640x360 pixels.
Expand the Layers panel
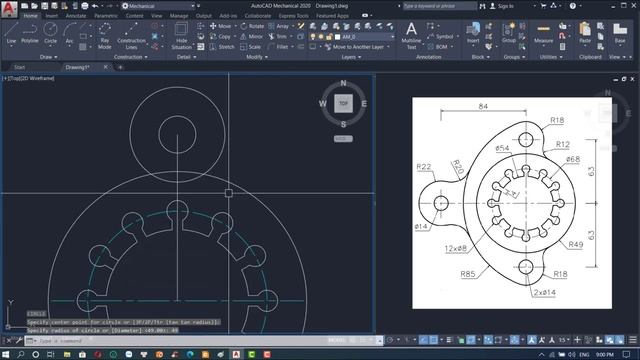coord(351,57)
